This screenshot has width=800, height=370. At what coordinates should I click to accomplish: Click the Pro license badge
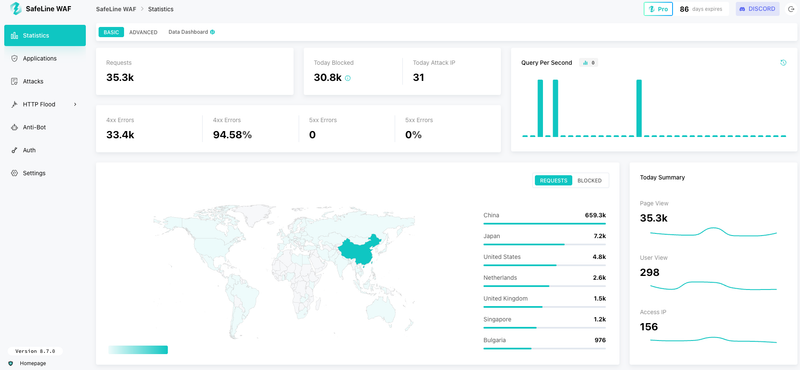(x=658, y=9)
